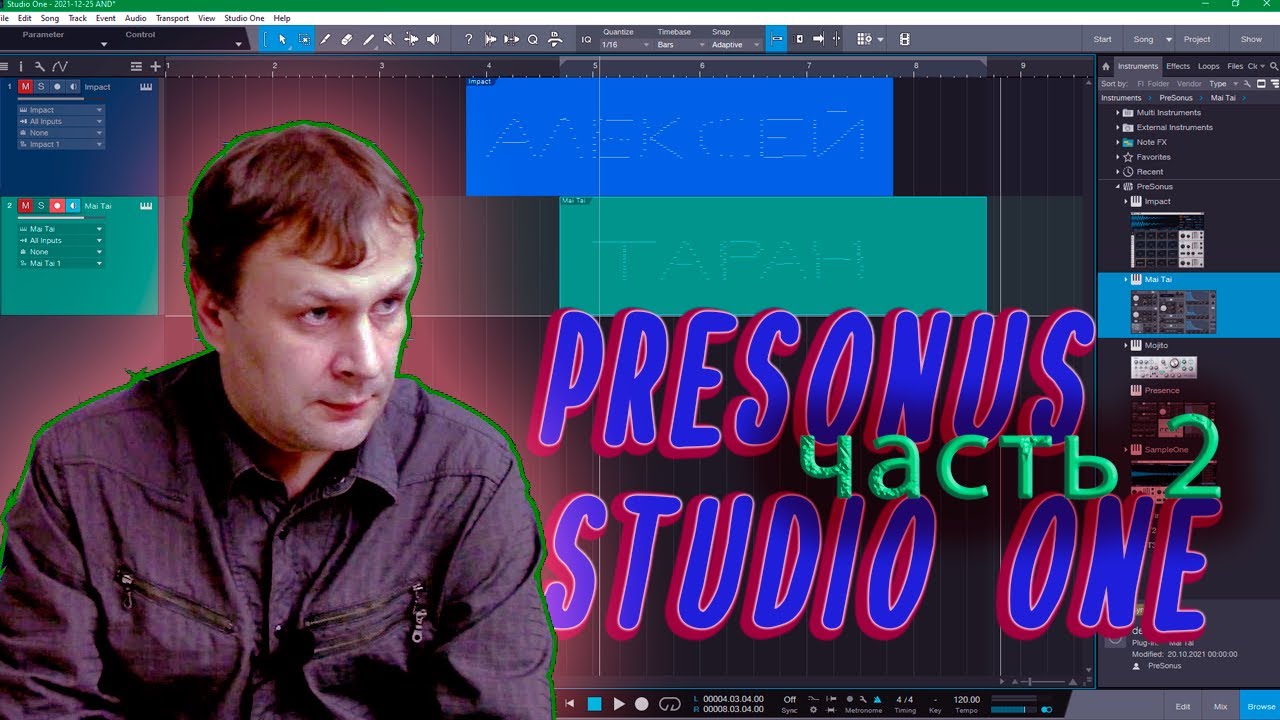Collapse the PreSonus folder in the browser
This screenshot has height=720, width=1280.
pyautogui.click(x=1119, y=187)
